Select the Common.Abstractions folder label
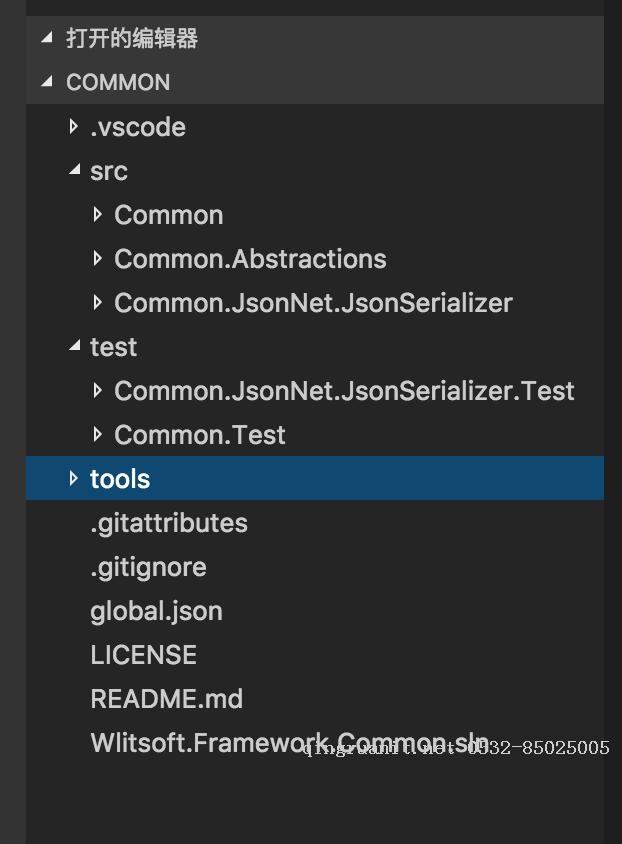Image resolution: width=622 pixels, height=844 pixels. (250, 259)
